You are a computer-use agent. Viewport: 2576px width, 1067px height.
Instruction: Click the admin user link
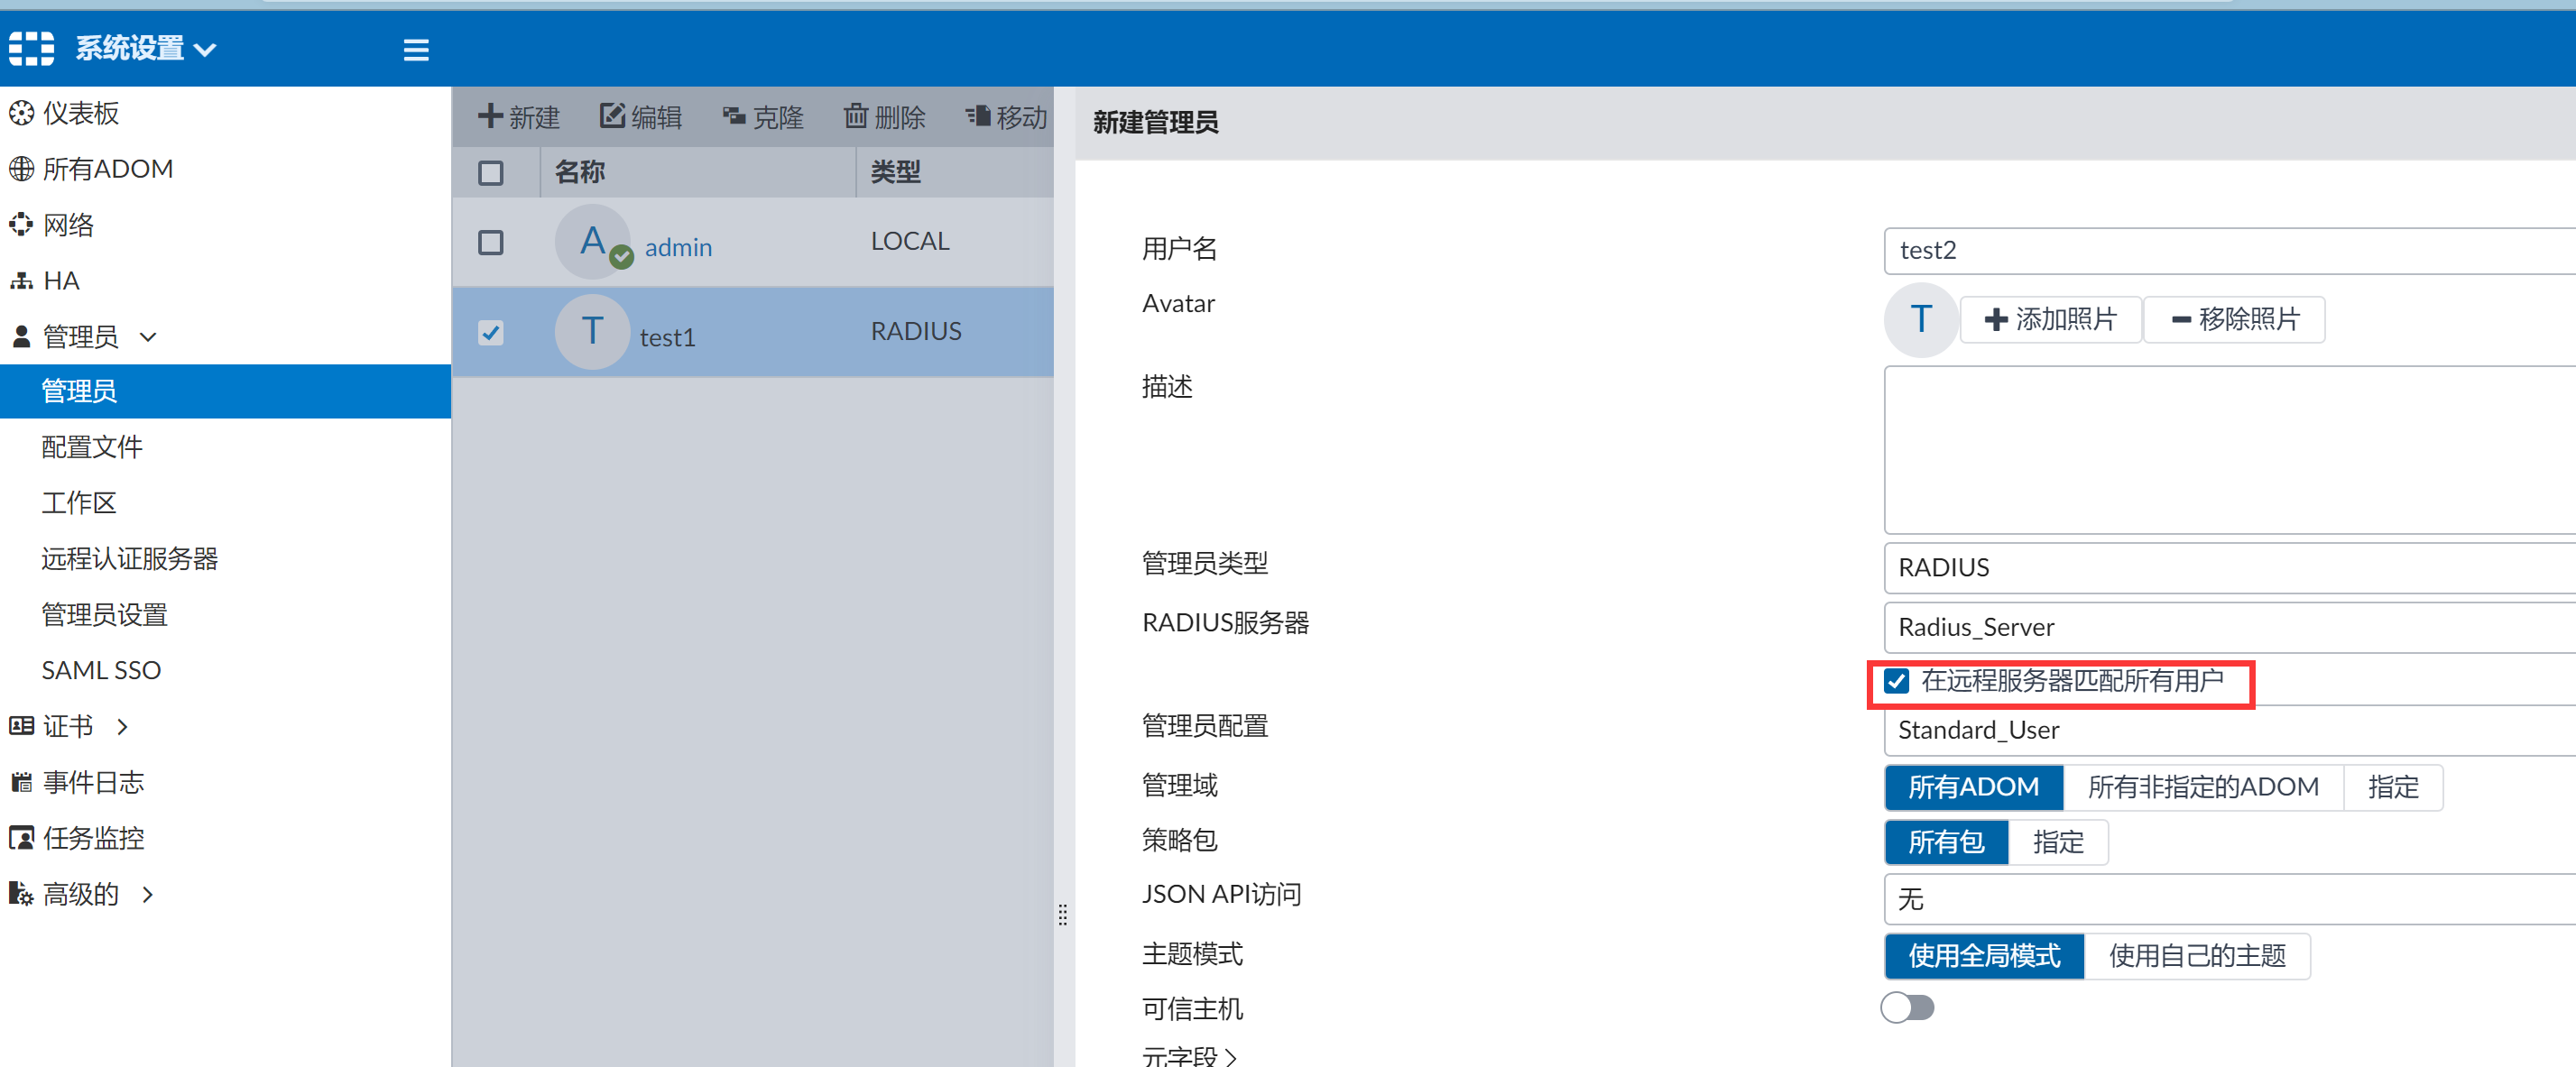678,247
